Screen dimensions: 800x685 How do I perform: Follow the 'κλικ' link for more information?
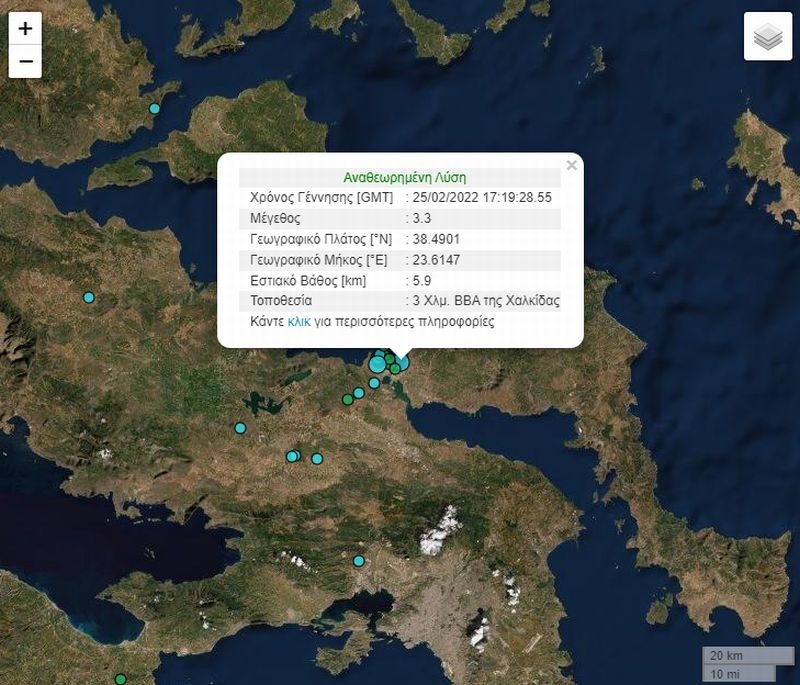point(299,323)
